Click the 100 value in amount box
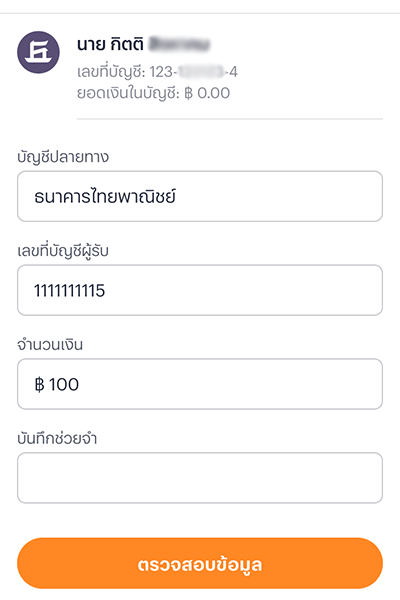The width and height of the screenshot is (400, 600). click(64, 384)
